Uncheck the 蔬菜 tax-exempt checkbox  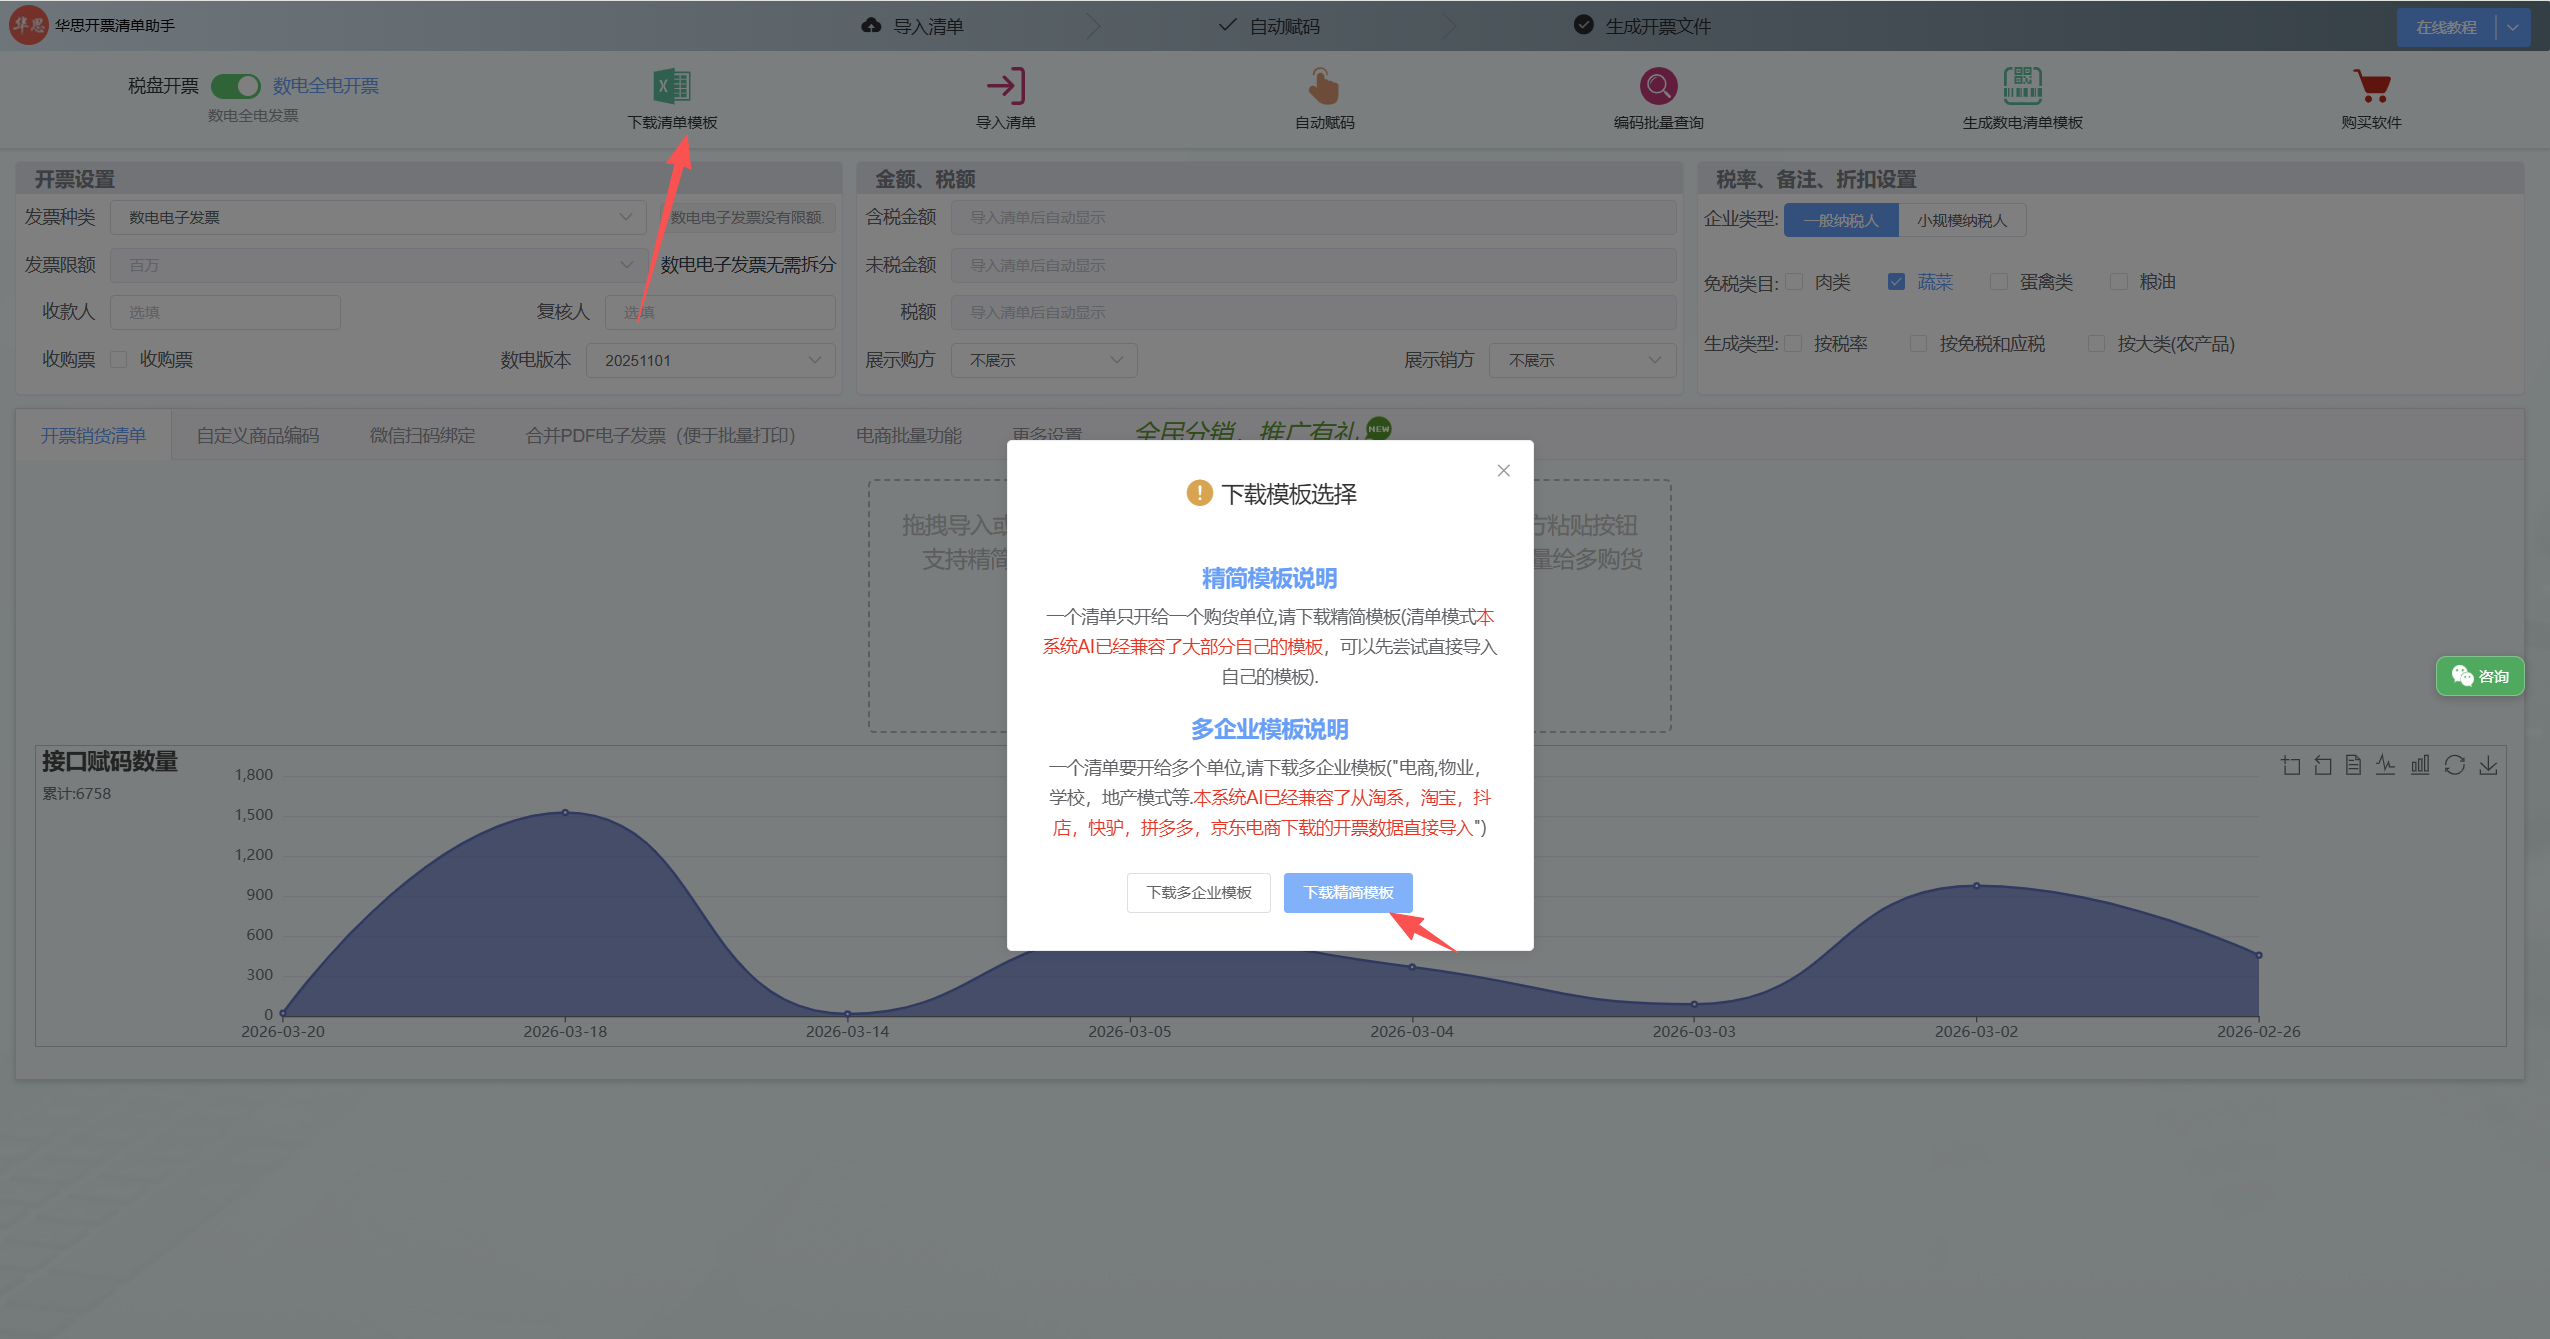(x=1896, y=282)
